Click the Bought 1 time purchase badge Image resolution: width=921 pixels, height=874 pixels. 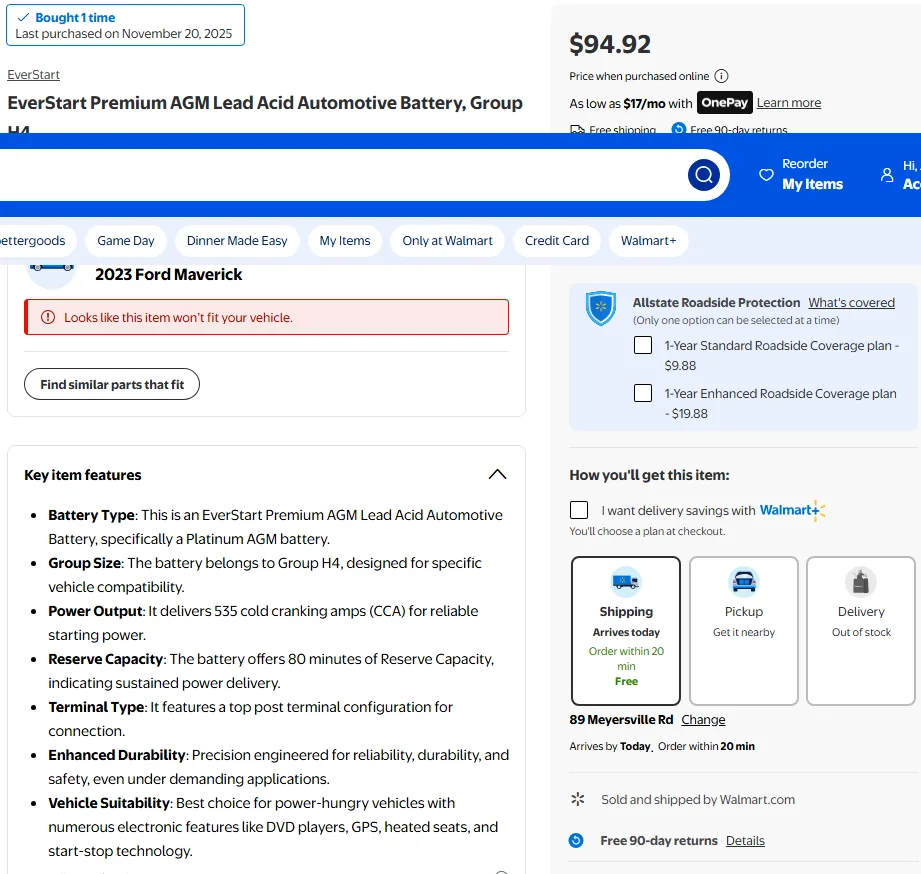click(125, 25)
